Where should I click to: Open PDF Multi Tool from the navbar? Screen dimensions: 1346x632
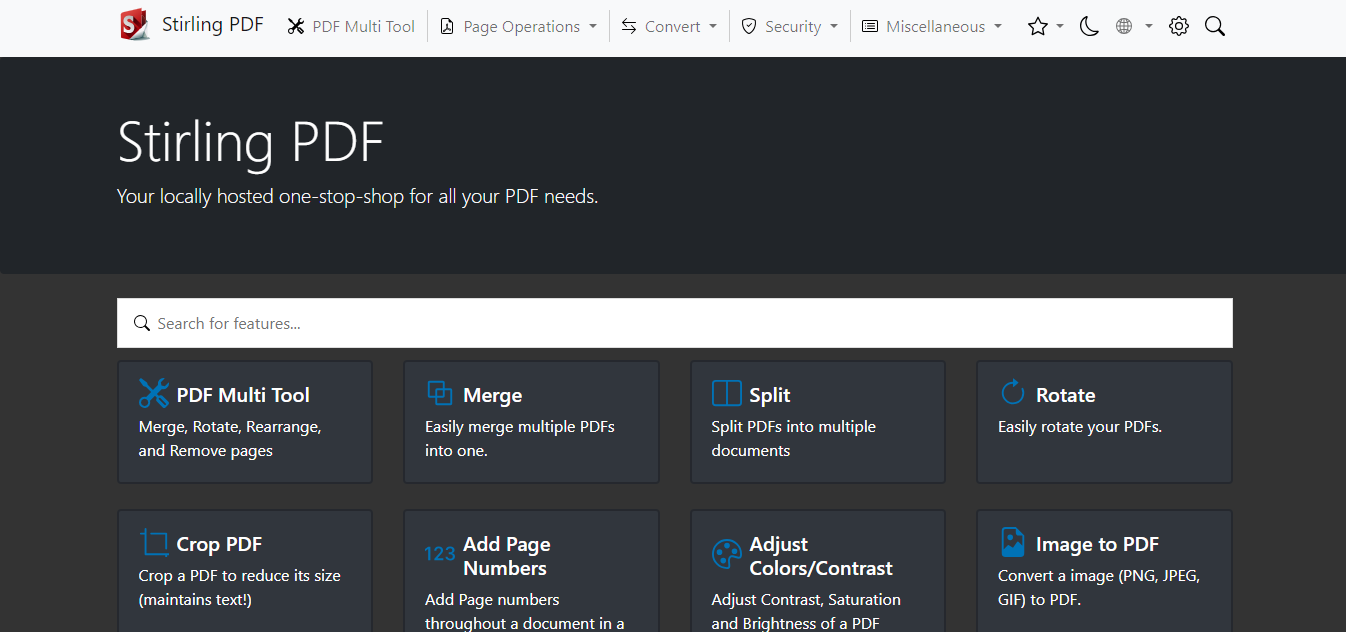pyautogui.click(x=351, y=27)
